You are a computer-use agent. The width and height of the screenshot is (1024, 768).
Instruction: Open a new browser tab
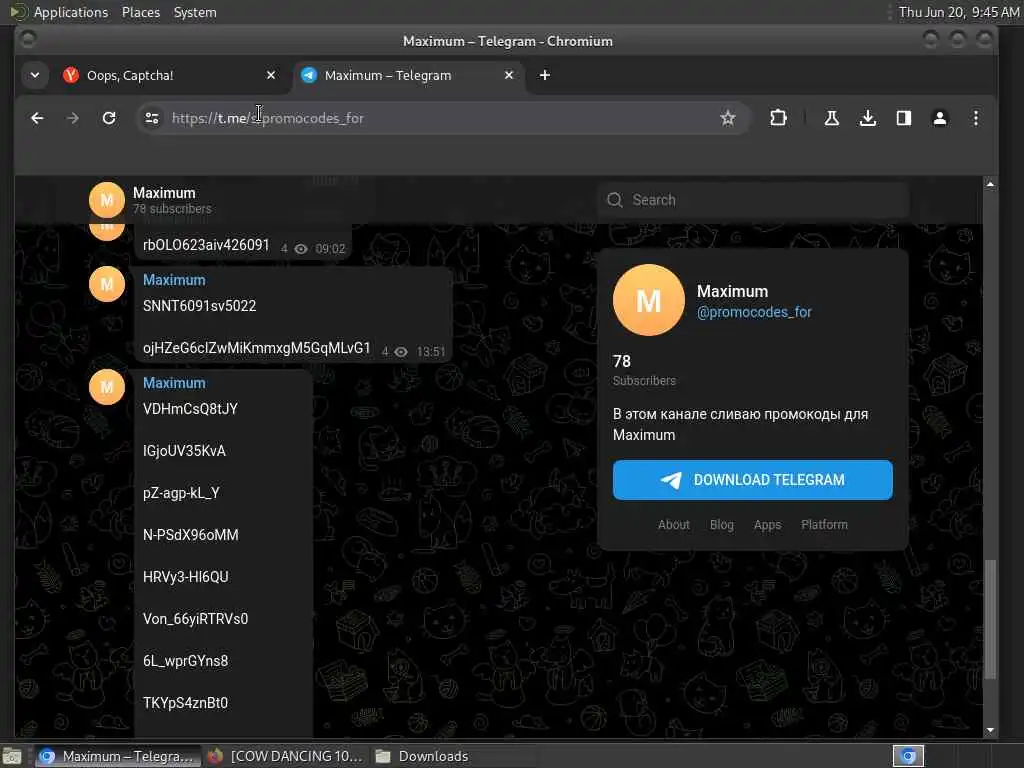click(545, 75)
